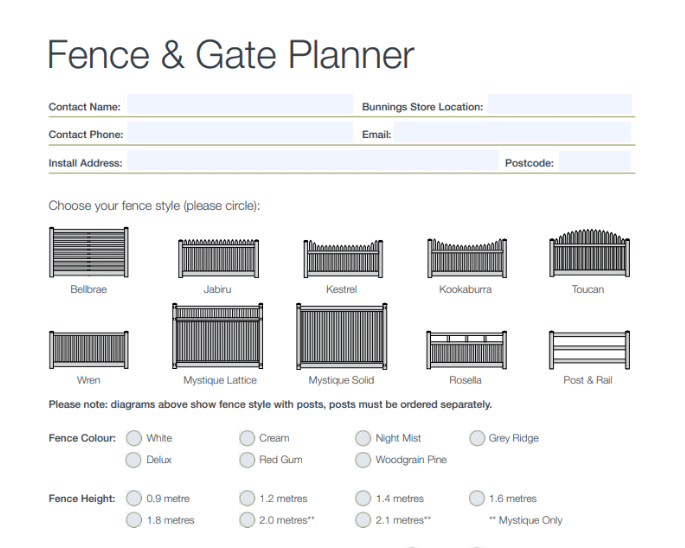Pick the Kestrel fence style image
The image size is (685, 548).
point(343,259)
